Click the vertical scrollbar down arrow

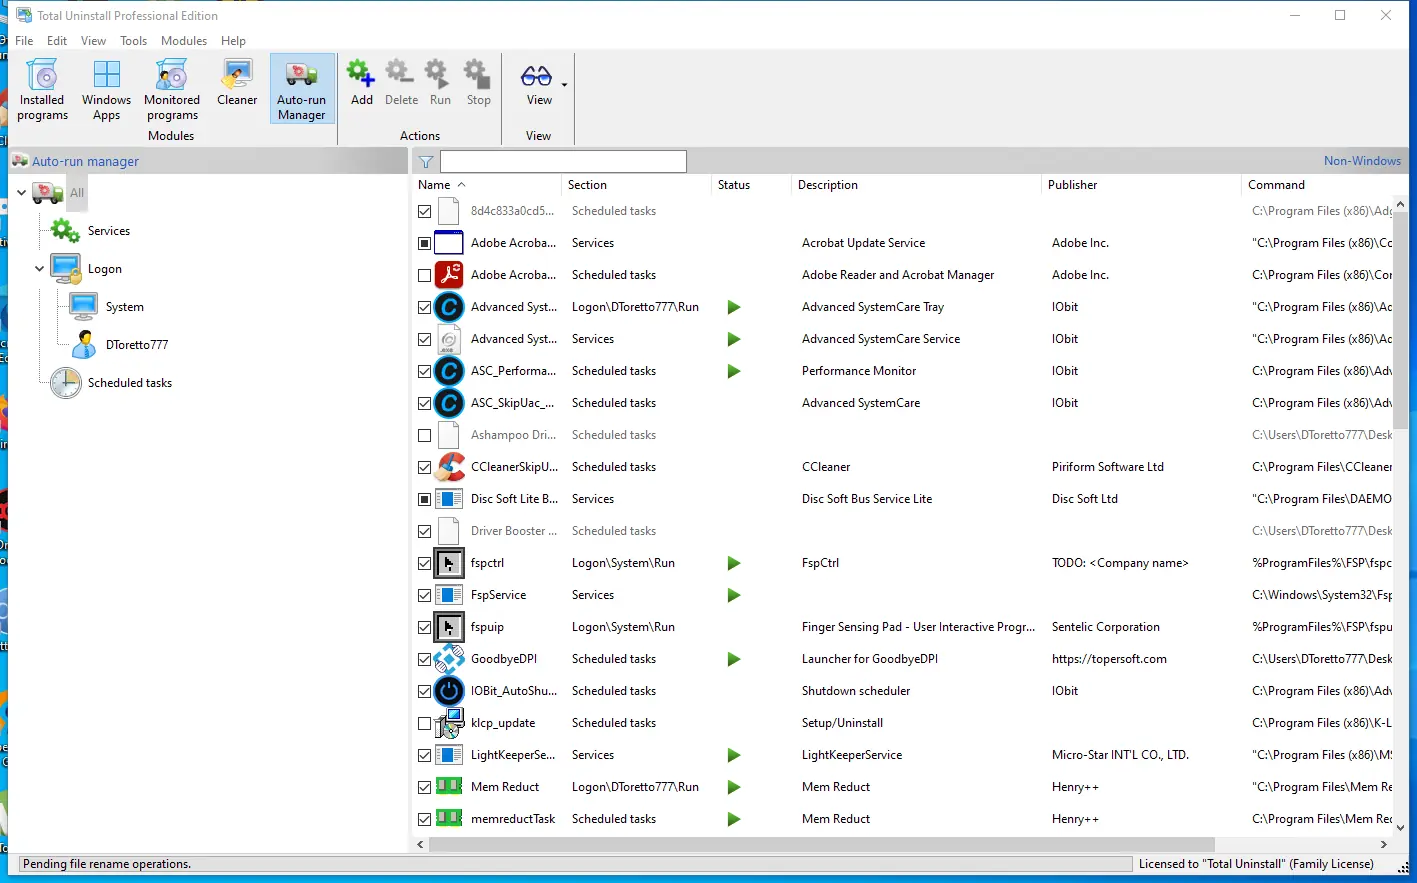point(1400,828)
